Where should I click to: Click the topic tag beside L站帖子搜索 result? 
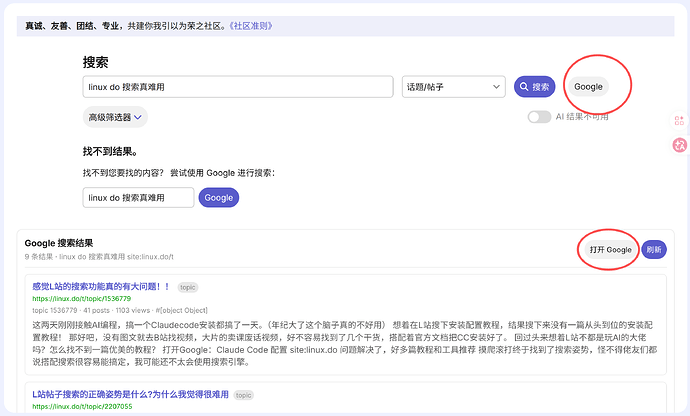(243, 395)
